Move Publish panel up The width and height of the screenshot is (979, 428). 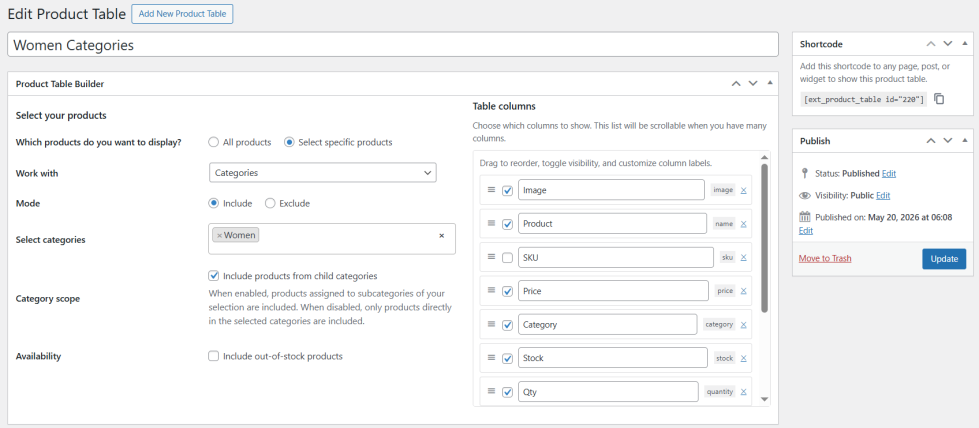[931, 141]
